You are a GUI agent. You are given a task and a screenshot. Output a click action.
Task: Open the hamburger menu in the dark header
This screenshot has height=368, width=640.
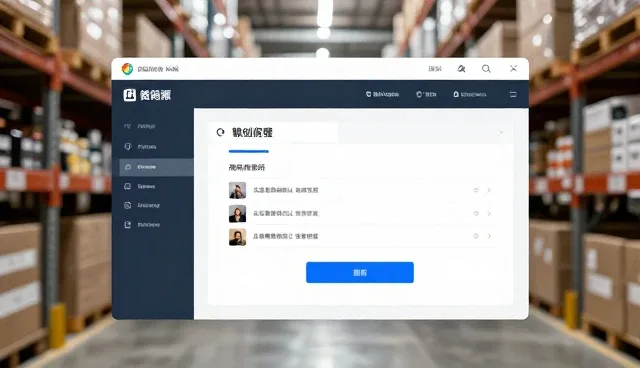(x=513, y=95)
